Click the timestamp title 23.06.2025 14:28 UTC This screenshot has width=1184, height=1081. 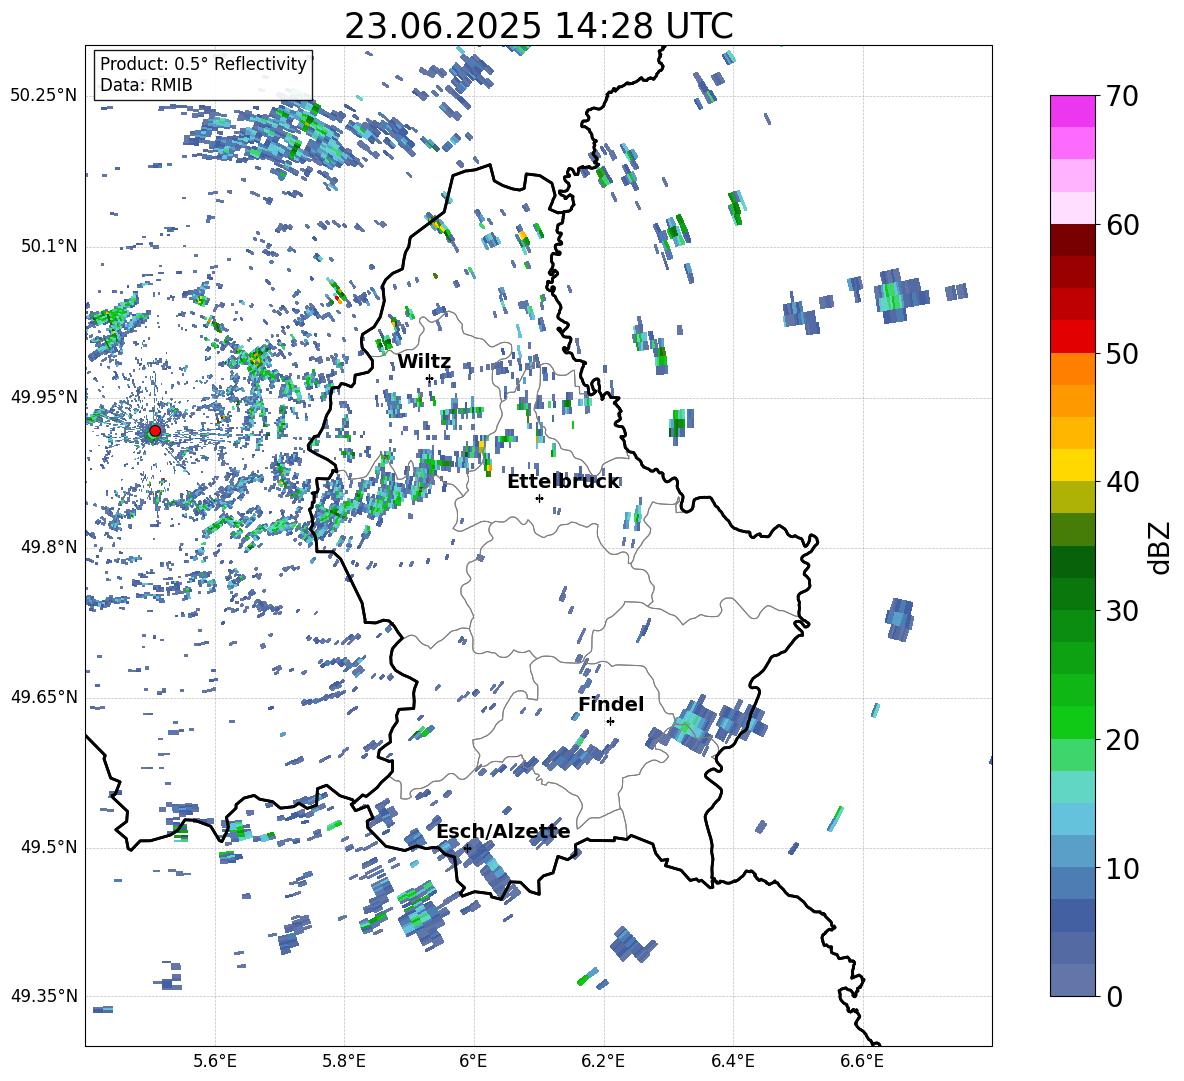point(538,26)
